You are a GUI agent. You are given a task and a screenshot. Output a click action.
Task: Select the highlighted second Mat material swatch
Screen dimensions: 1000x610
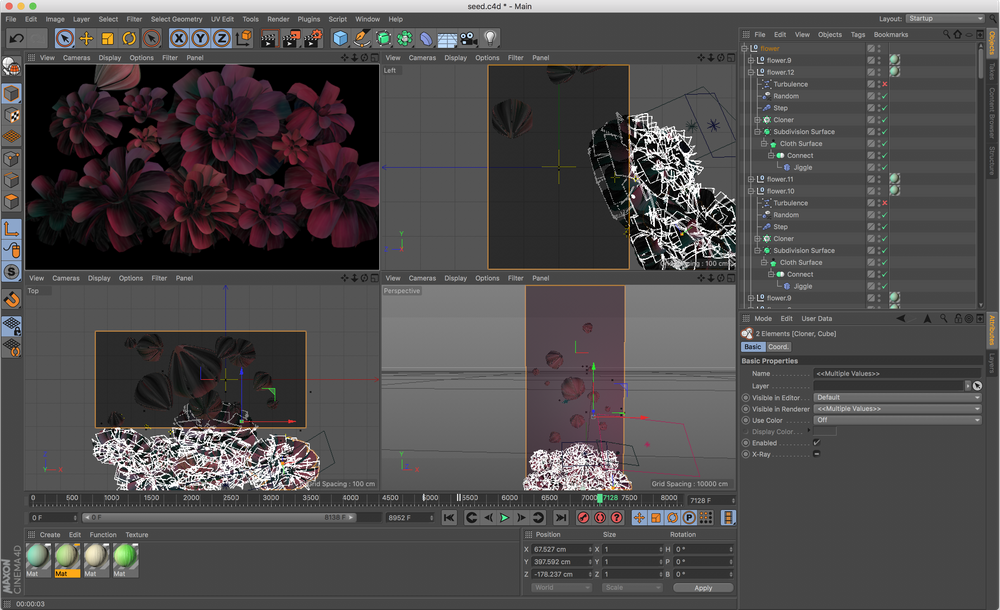[67, 560]
